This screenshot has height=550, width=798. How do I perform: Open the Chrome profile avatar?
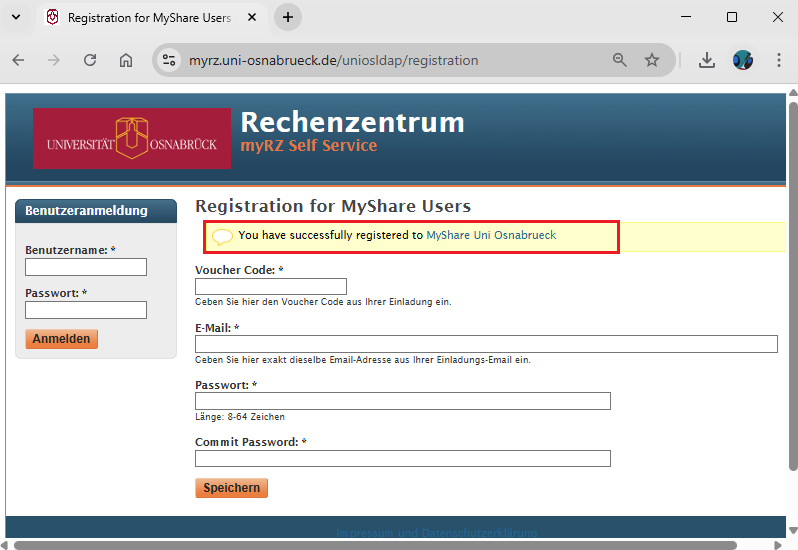742,60
